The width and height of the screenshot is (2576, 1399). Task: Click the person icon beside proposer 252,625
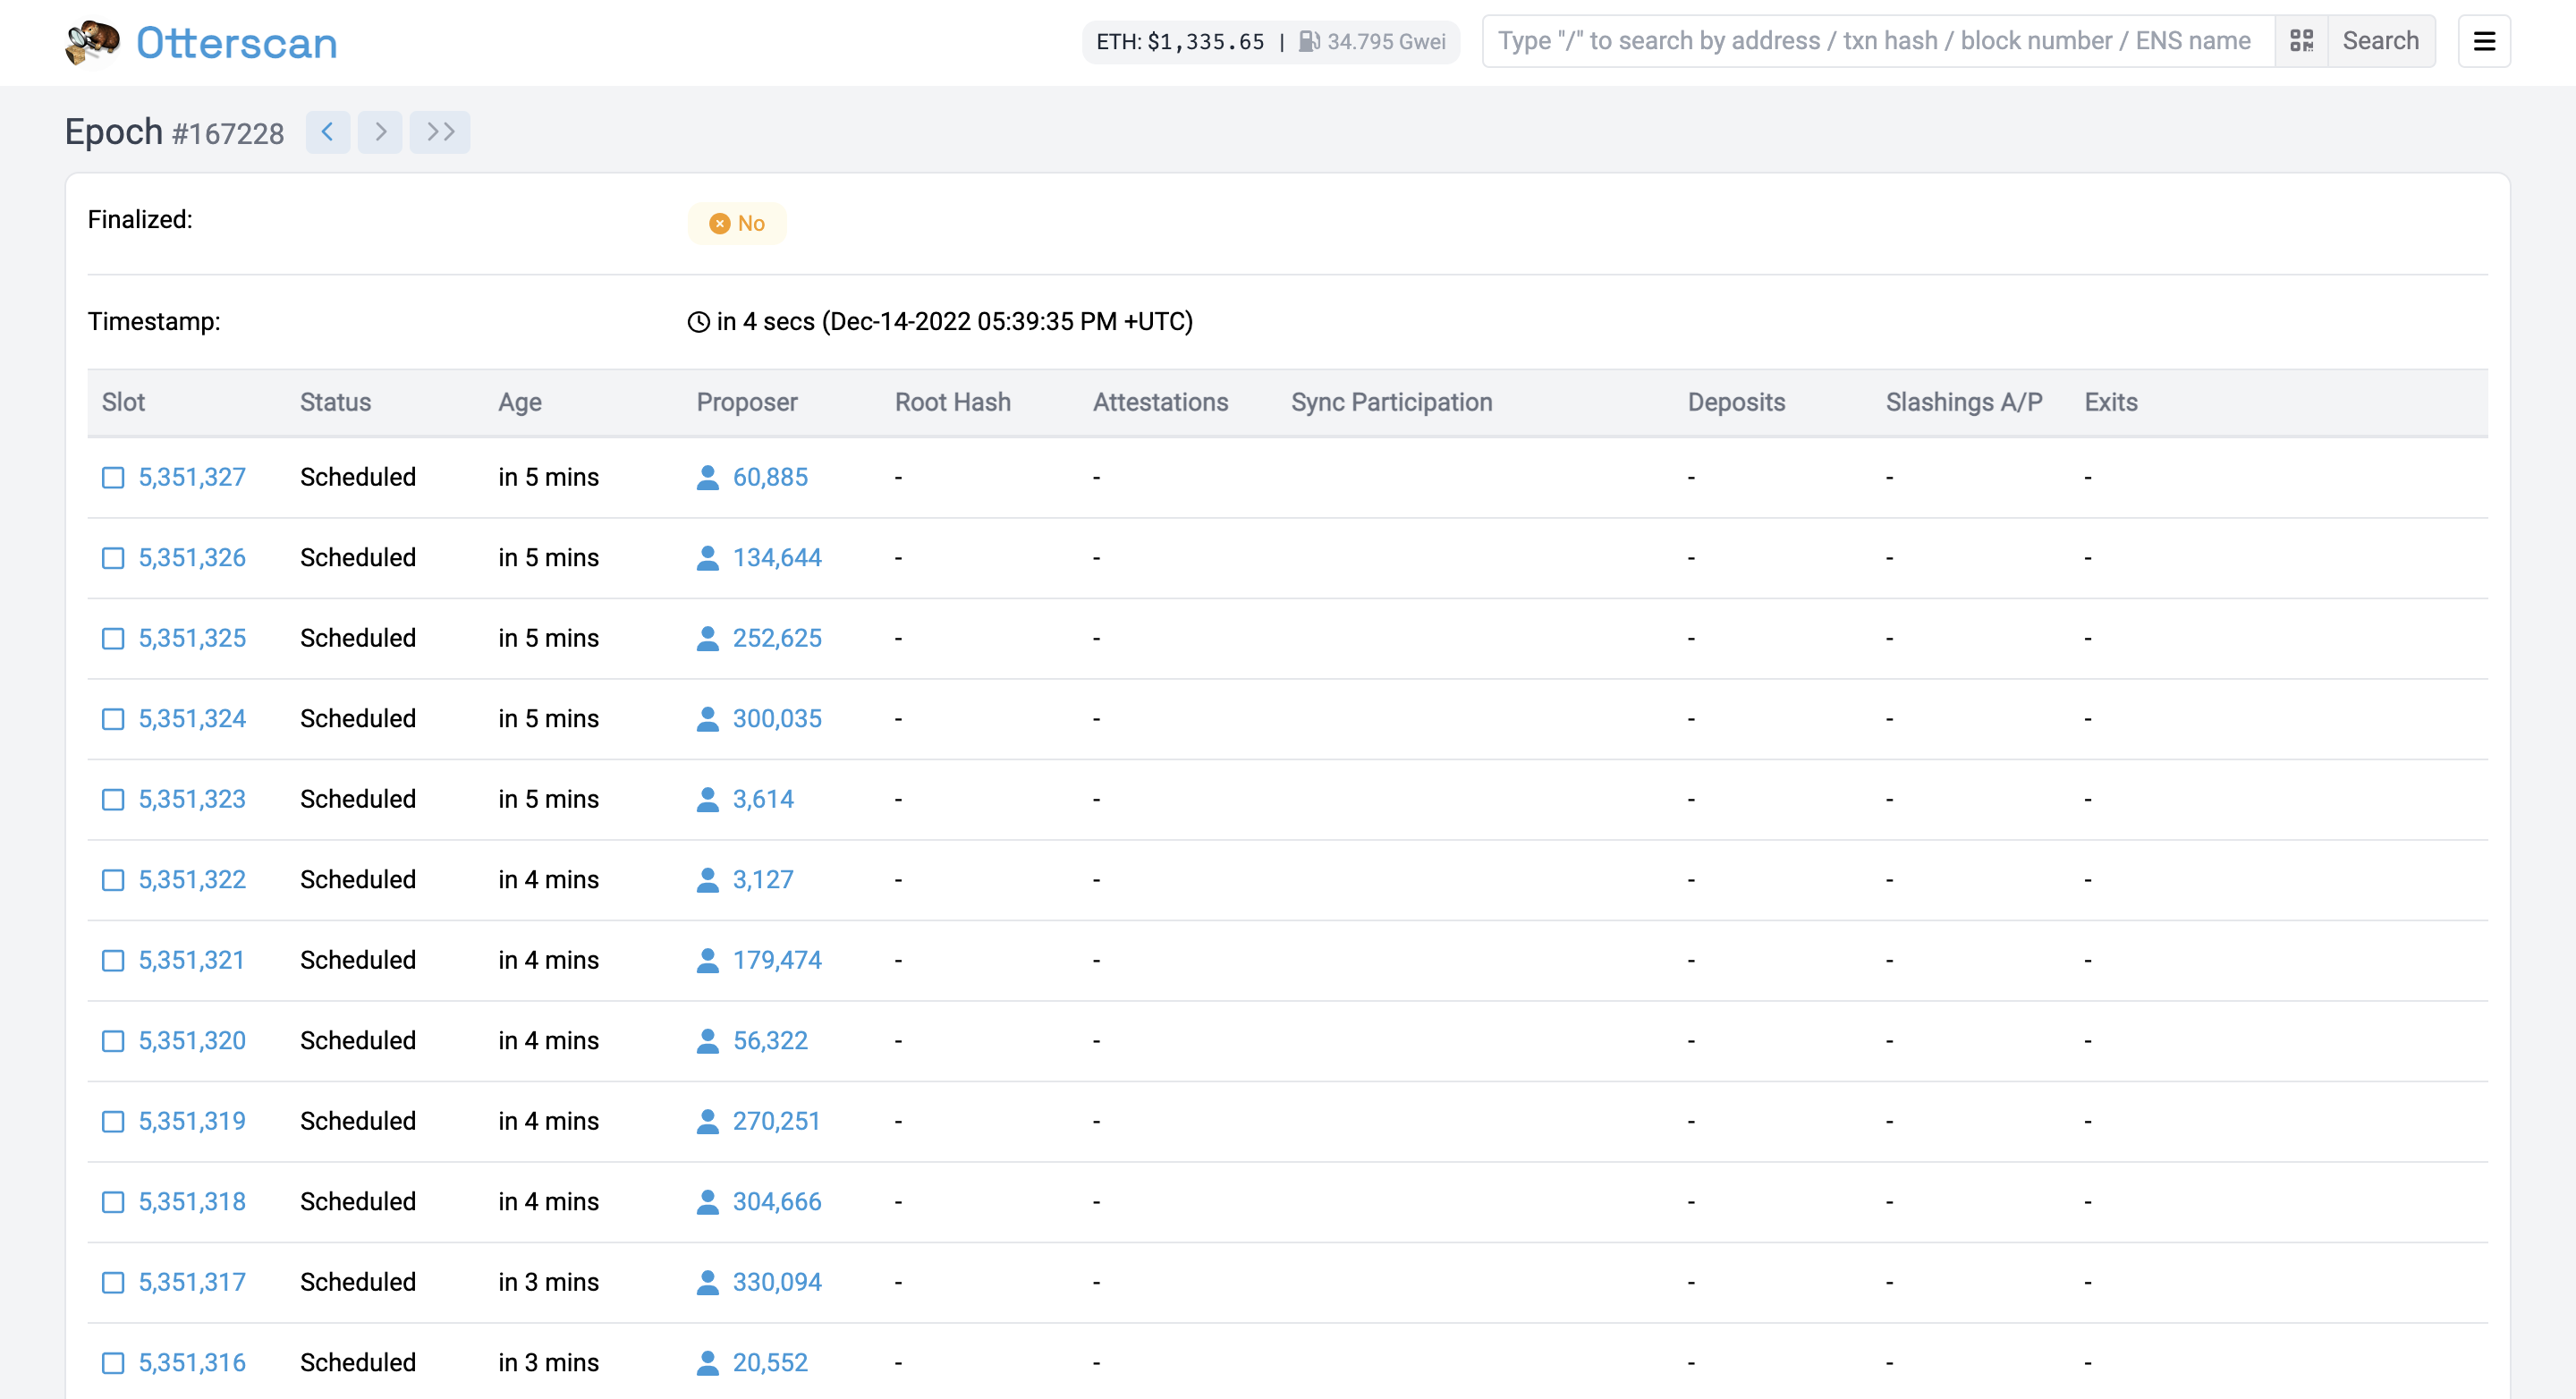pos(708,638)
